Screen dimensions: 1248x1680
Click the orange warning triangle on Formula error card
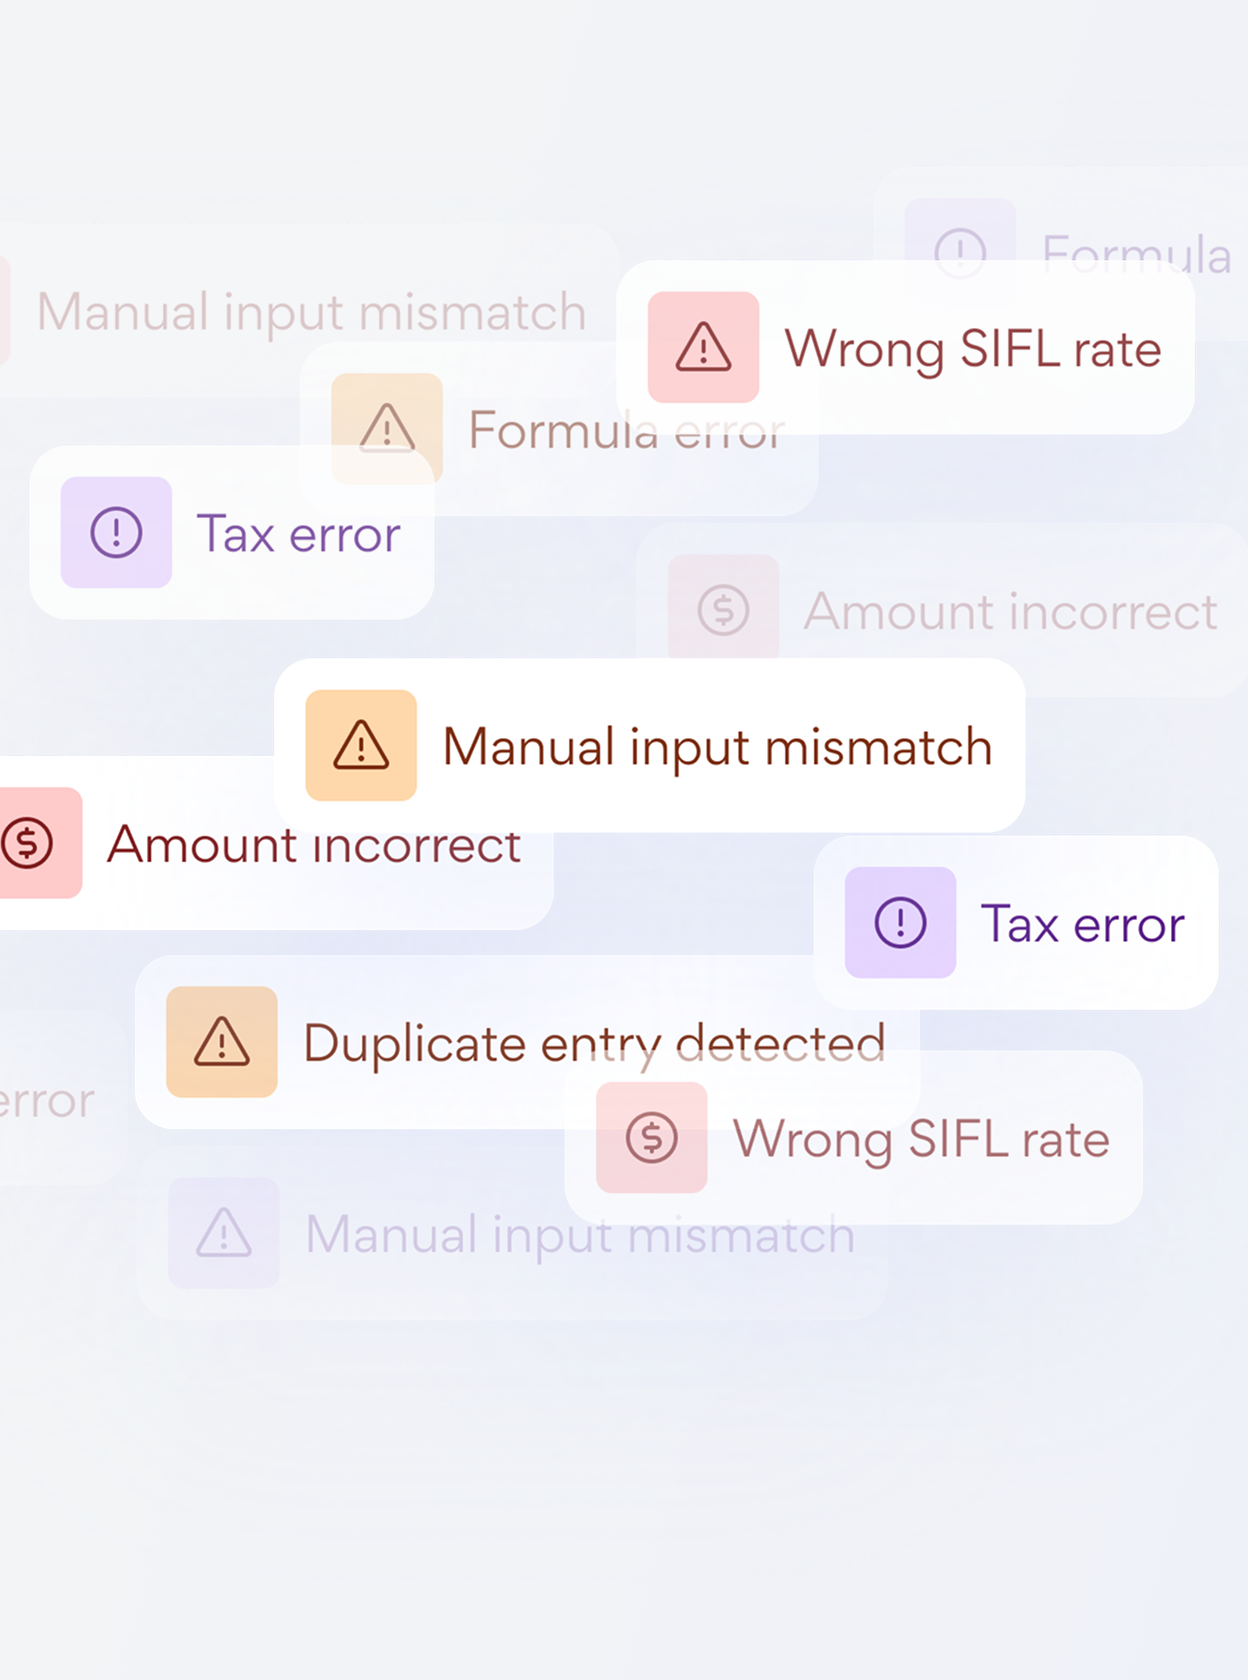[x=387, y=428]
